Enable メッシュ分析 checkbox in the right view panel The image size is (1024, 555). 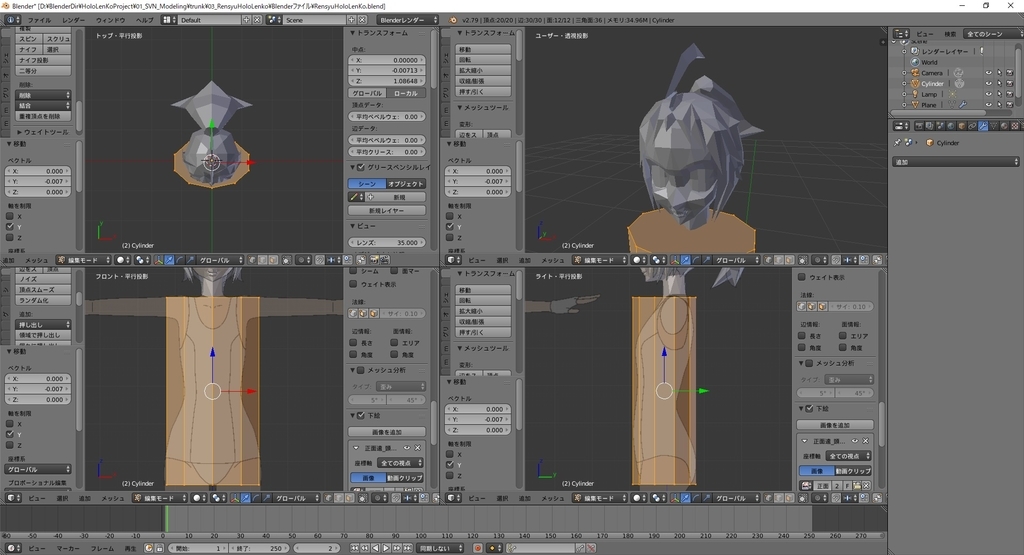pos(809,363)
